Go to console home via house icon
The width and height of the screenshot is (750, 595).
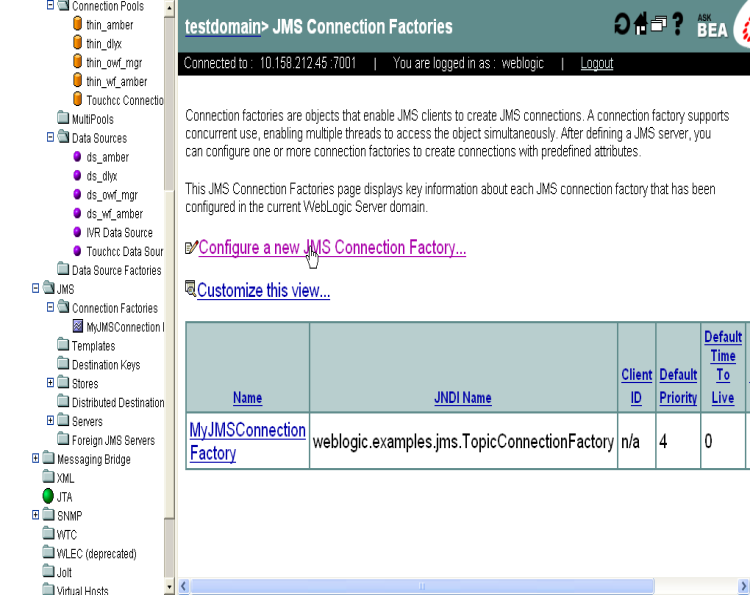tap(641, 23)
